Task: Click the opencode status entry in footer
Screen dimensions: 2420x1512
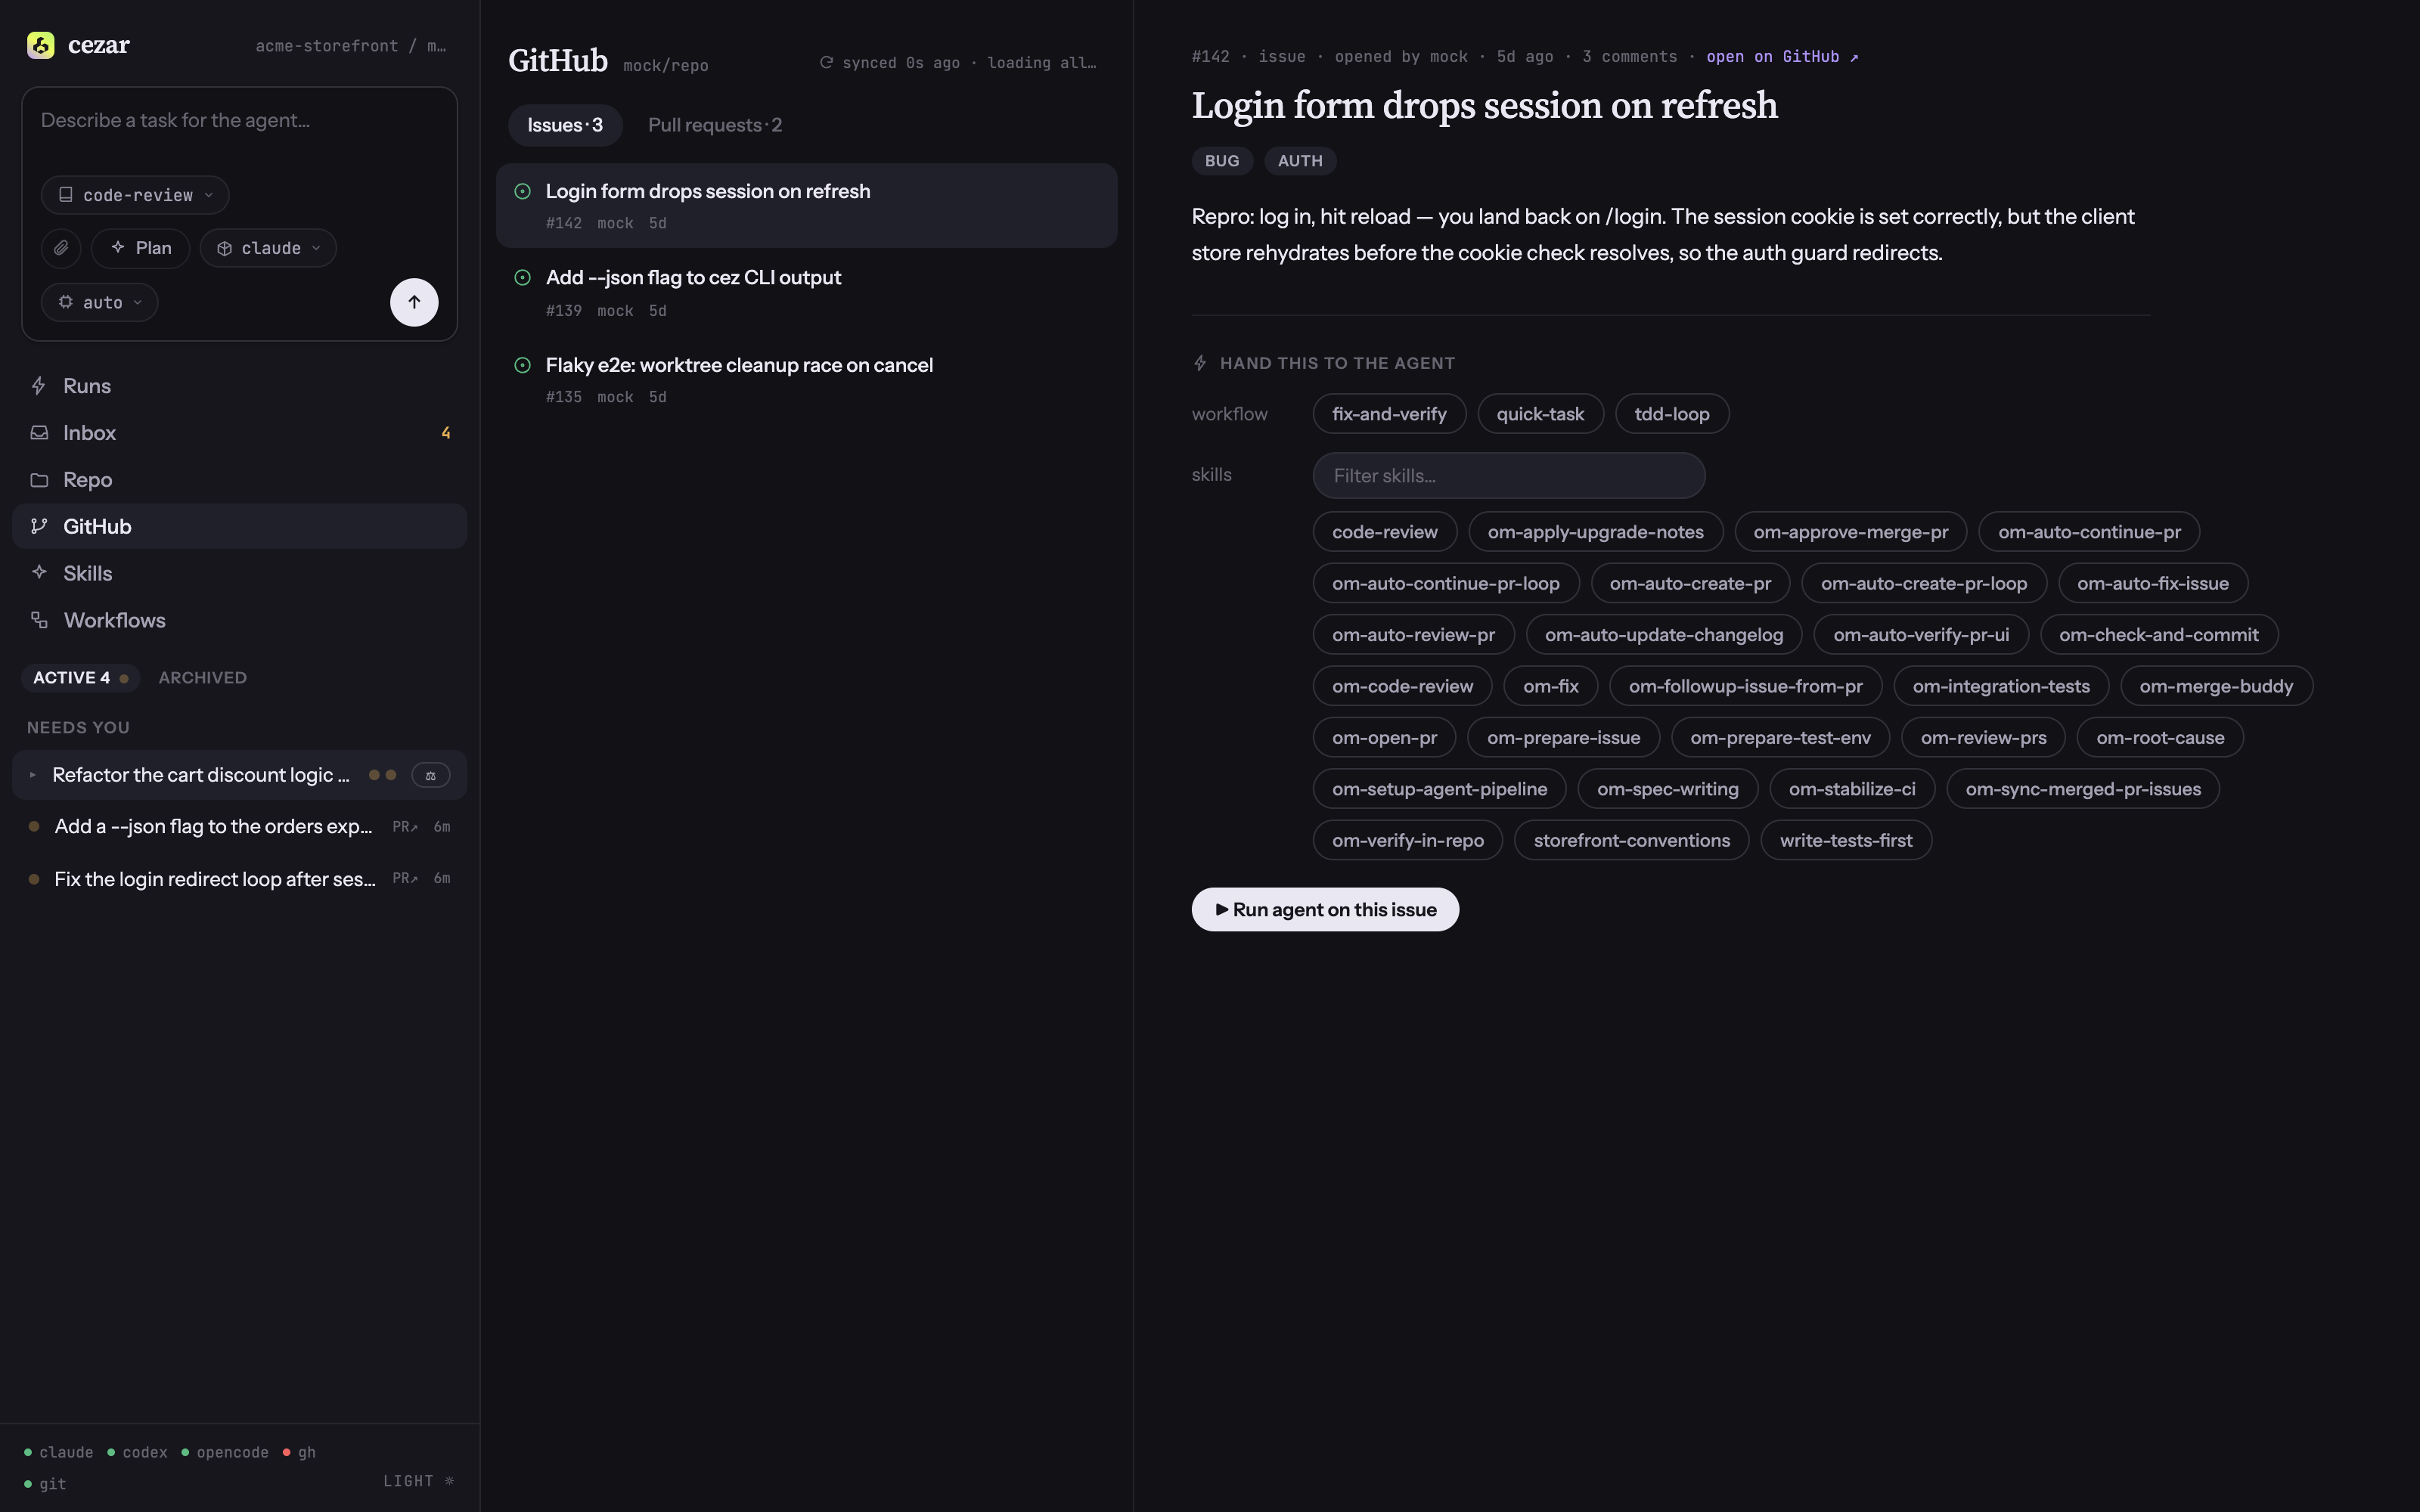Action: tap(225, 1452)
